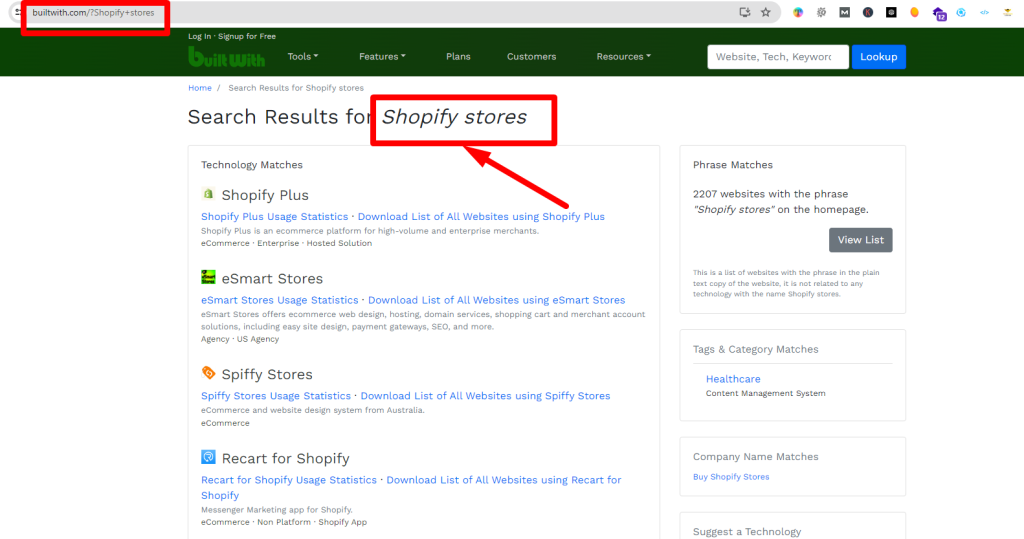The width and height of the screenshot is (1024, 539).
Task: Click Signup for Free link
Action: 247,37
